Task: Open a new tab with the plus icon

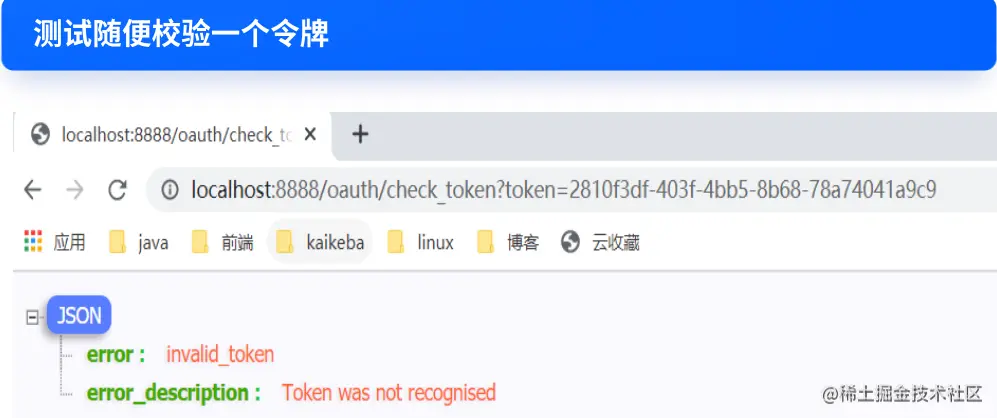Action: coord(361,134)
